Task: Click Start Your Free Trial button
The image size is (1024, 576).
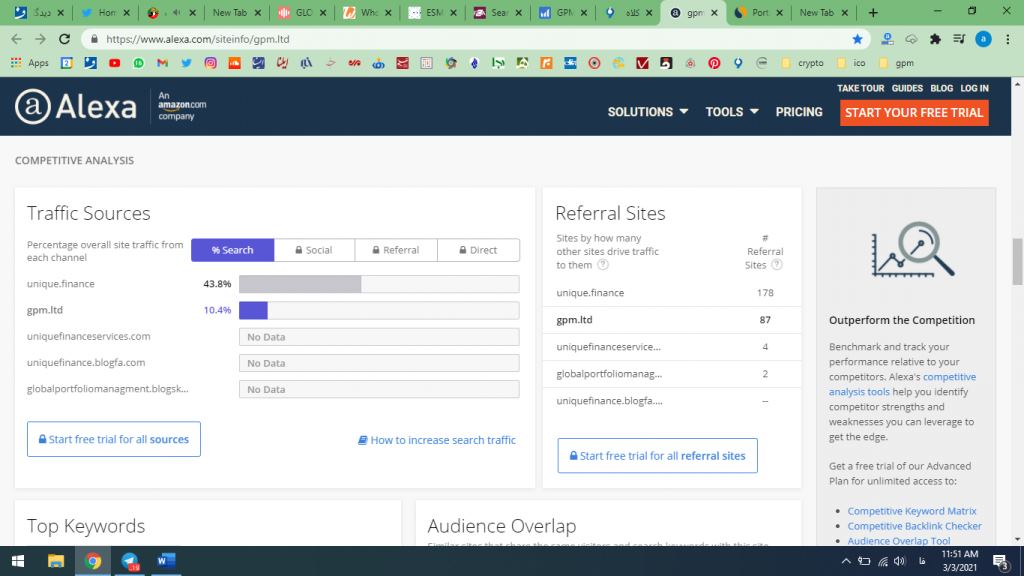Action: click(913, 112)
